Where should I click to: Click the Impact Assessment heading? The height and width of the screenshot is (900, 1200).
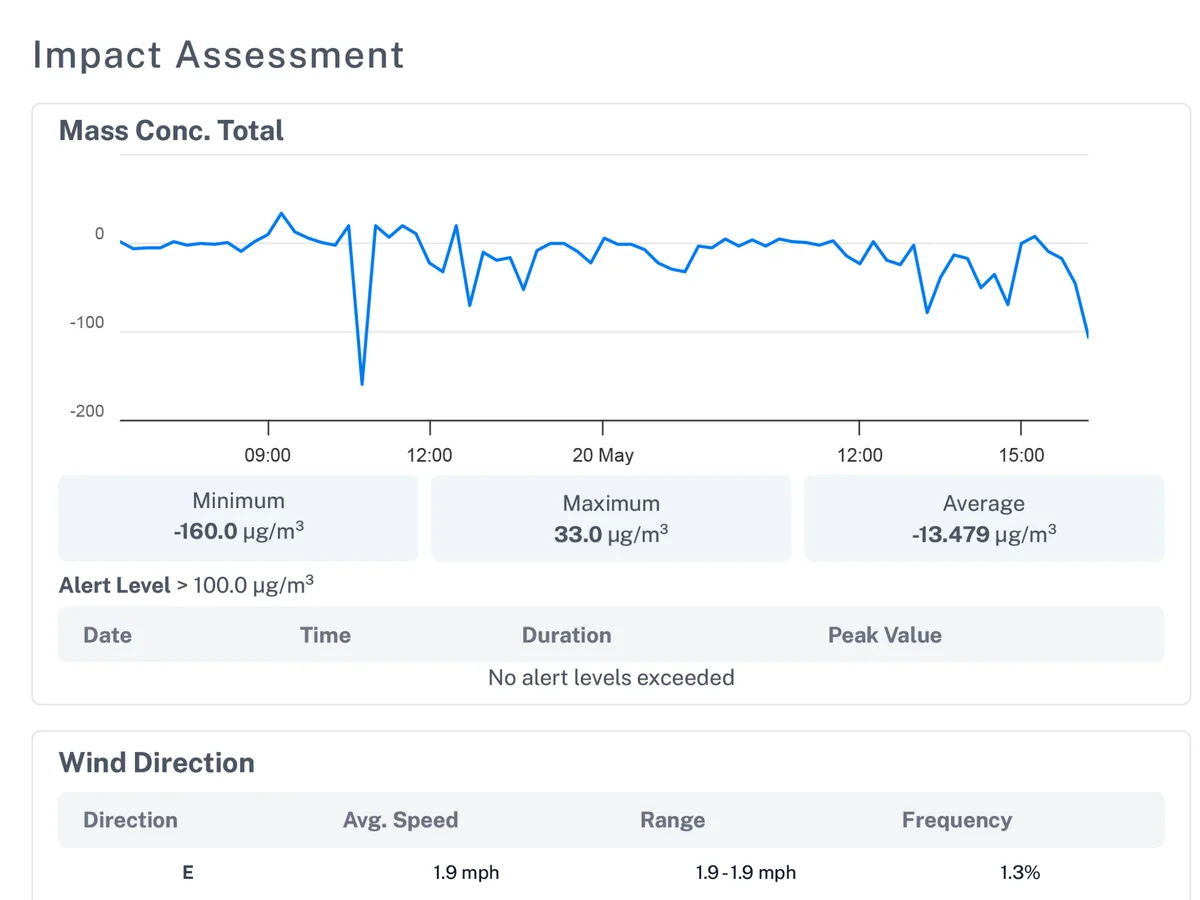click(x=218, y=54)
